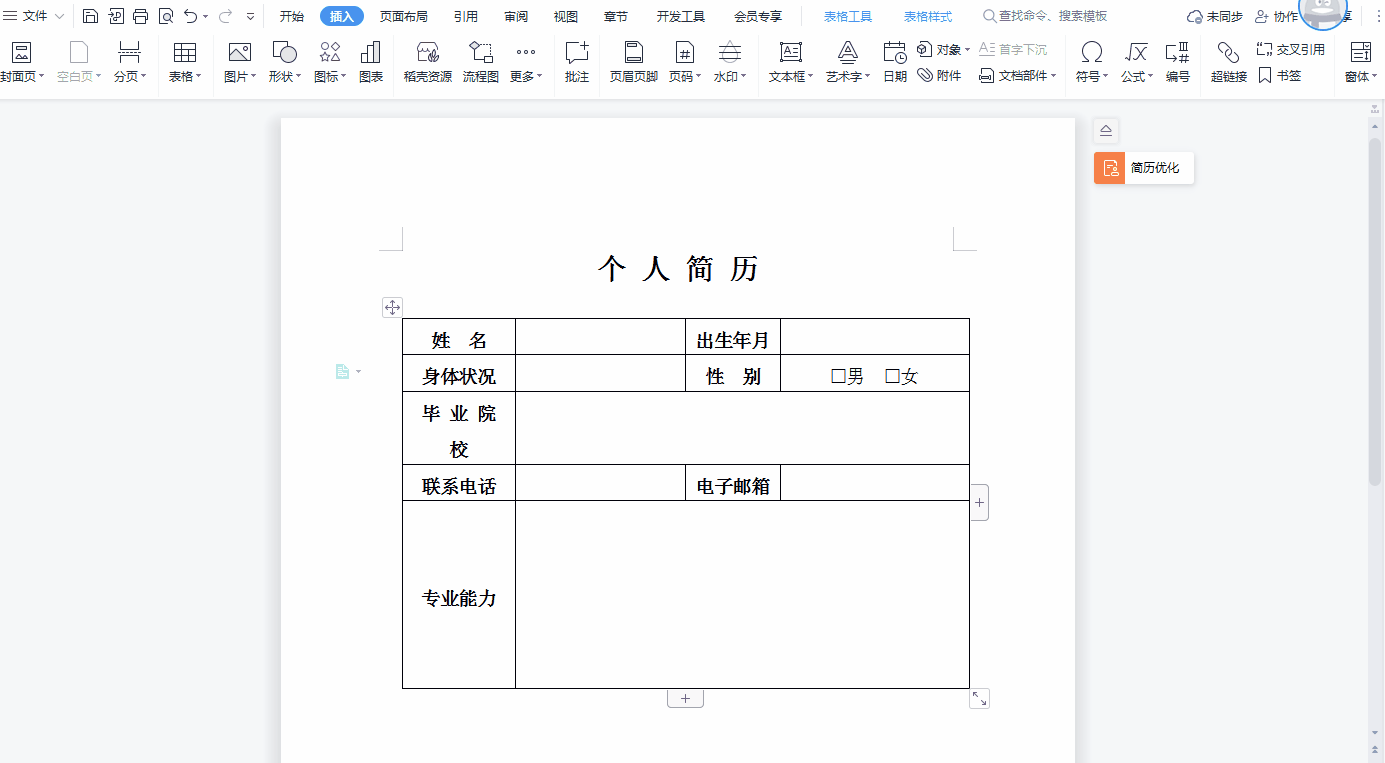The width and height of the screenshot is (1385, 763).
Task: Click the 未同步 (Not Synced) button
Action: point(1215,16)
